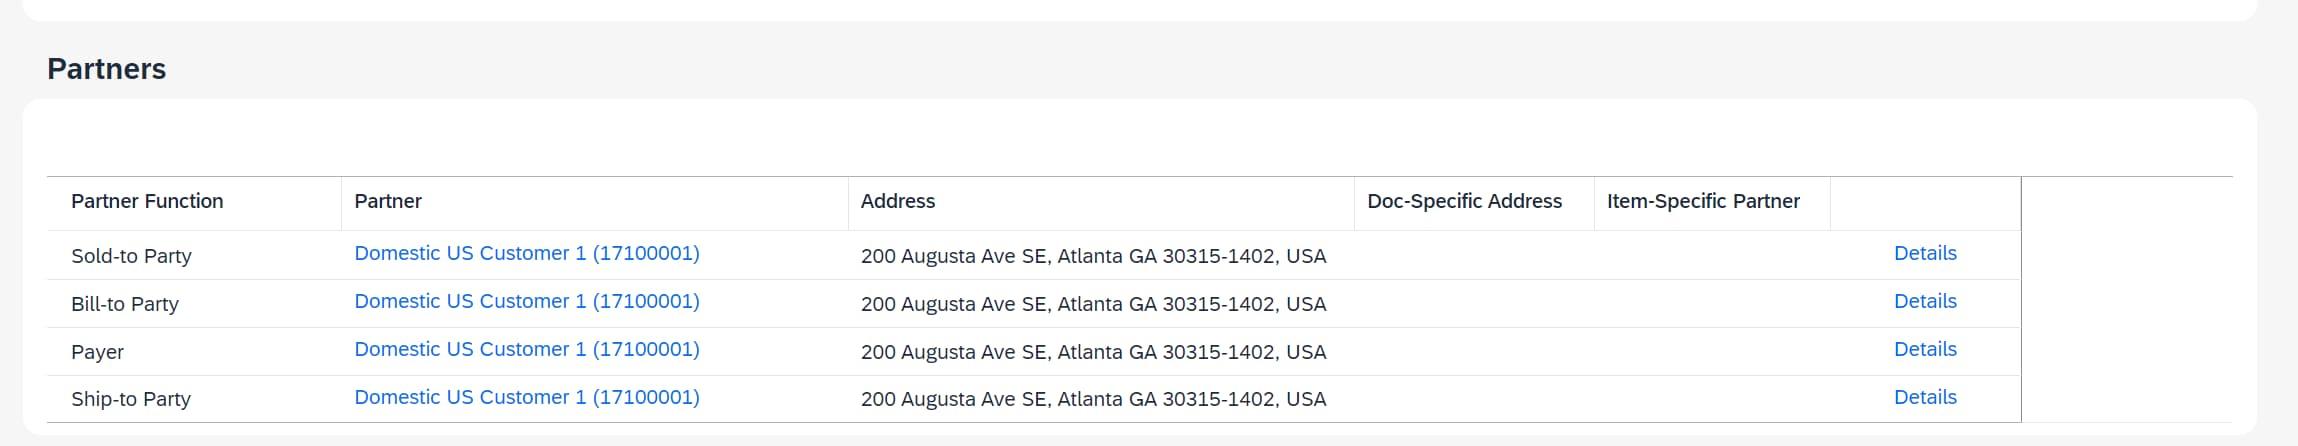Show Details for the Payer row
Screen dimensions: 2298x446
pos(1924,350)
